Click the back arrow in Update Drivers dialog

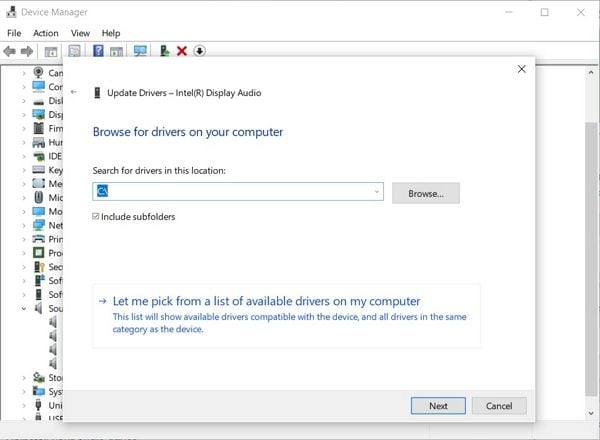[74, 92]
